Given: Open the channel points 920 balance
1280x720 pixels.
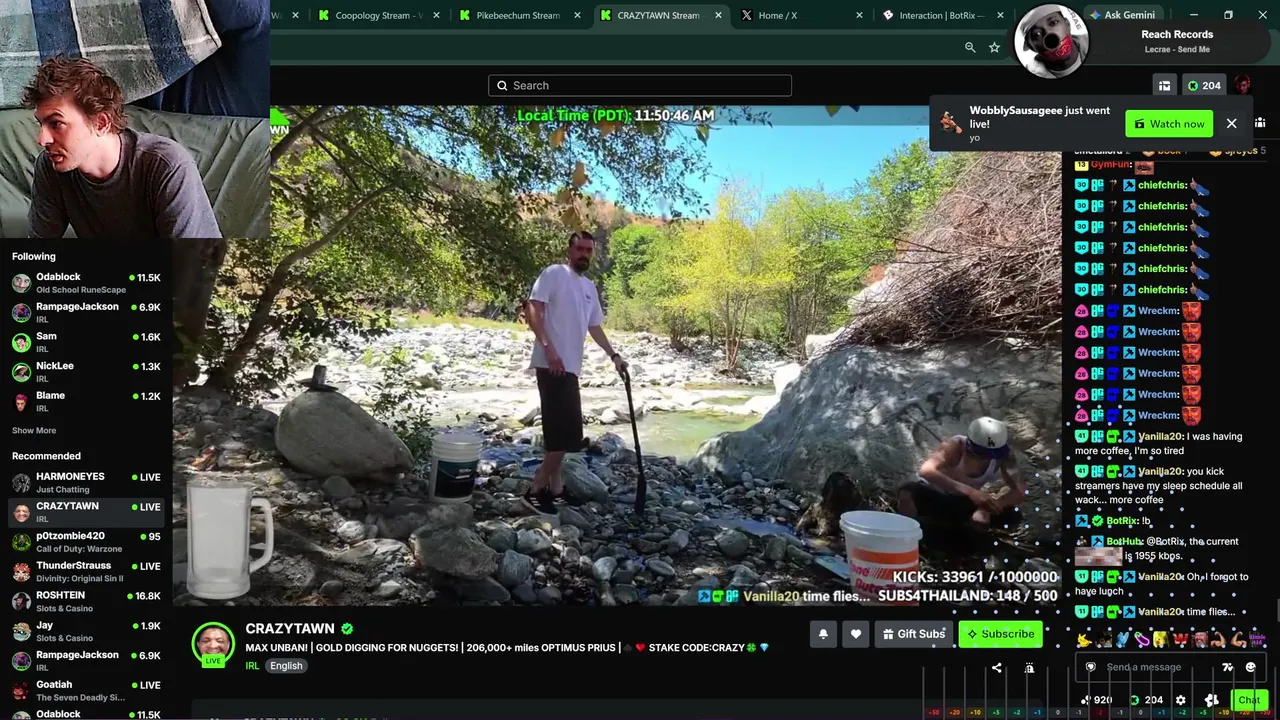Looking at the screenshot, I should (x=1097, y=700).
